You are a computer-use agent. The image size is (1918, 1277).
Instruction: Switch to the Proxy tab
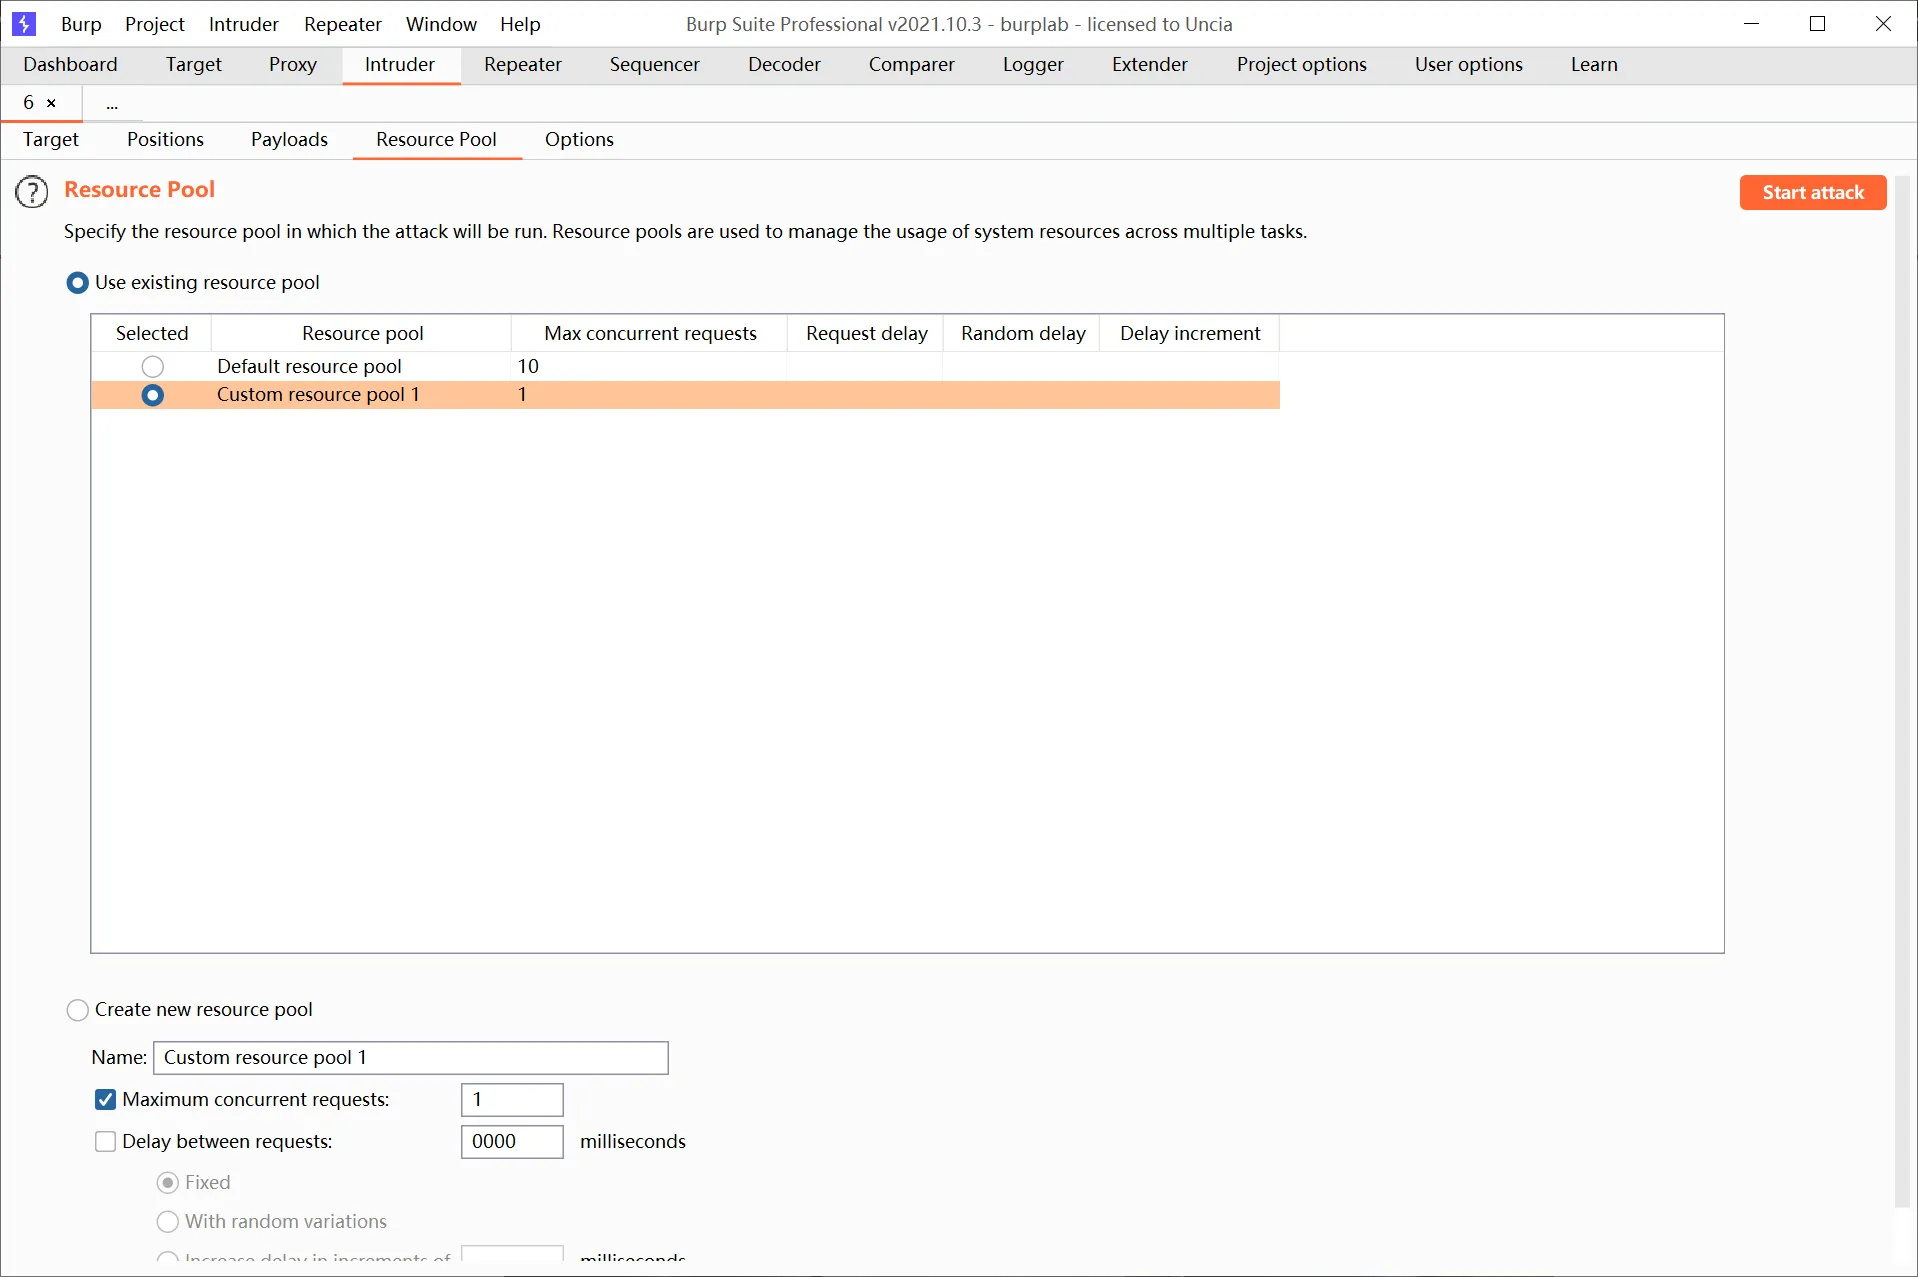click(293, 65)
